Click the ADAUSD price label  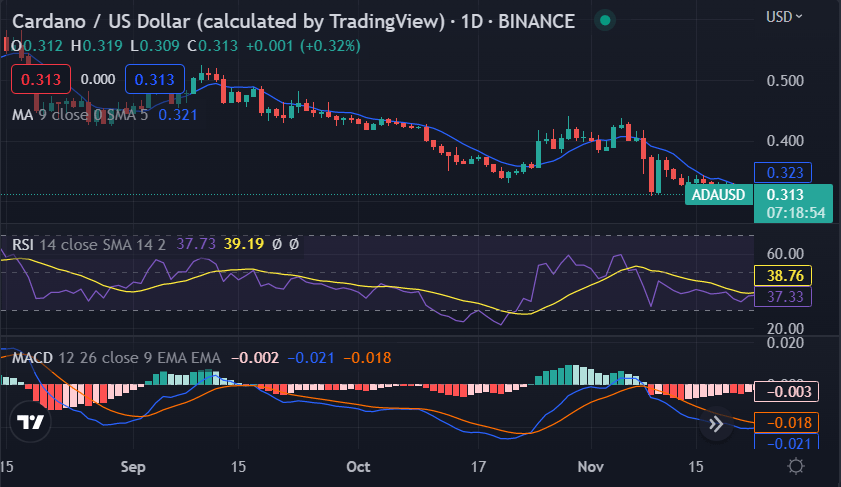click(x=718, y=195)
